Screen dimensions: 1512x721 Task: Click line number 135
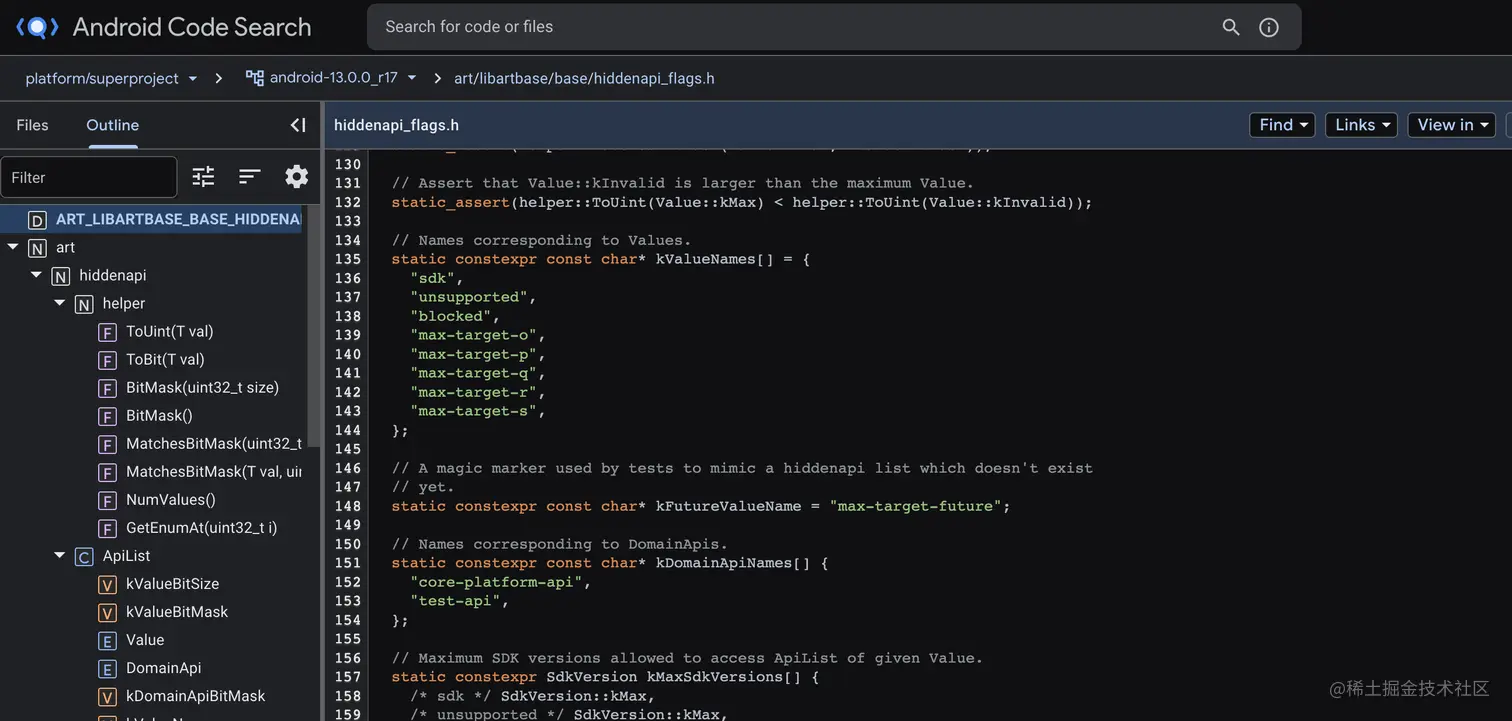tap(347, 259)
